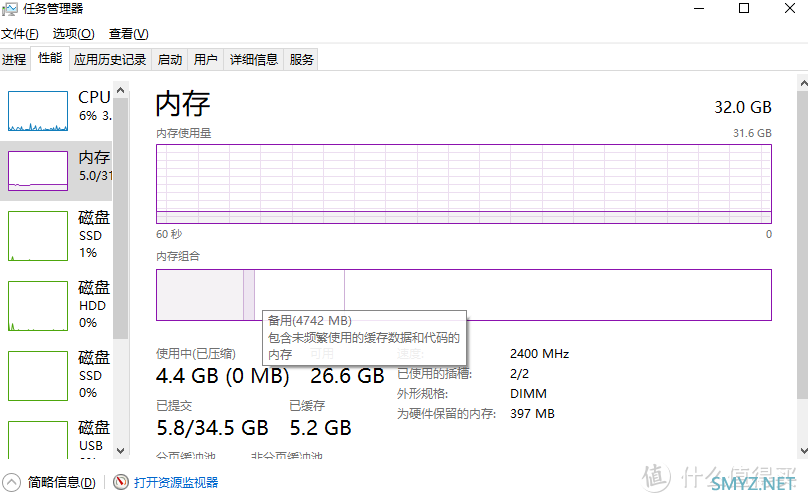Go to the 启动 tab
Image resolution: width=808 pixels, height=503 pixels.
coord(170,60)
